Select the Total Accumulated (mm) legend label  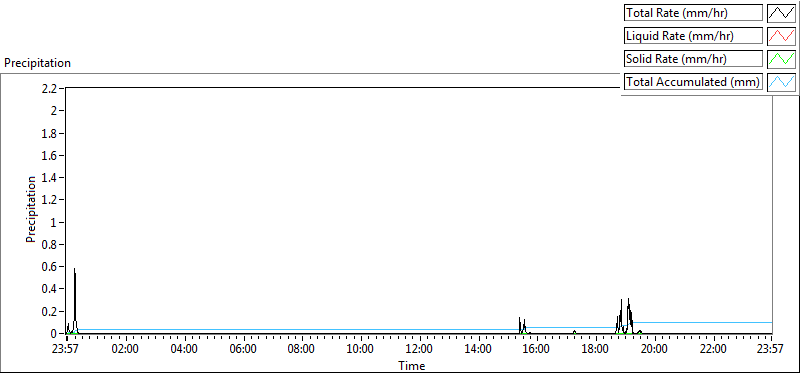[x=693, y=82]
